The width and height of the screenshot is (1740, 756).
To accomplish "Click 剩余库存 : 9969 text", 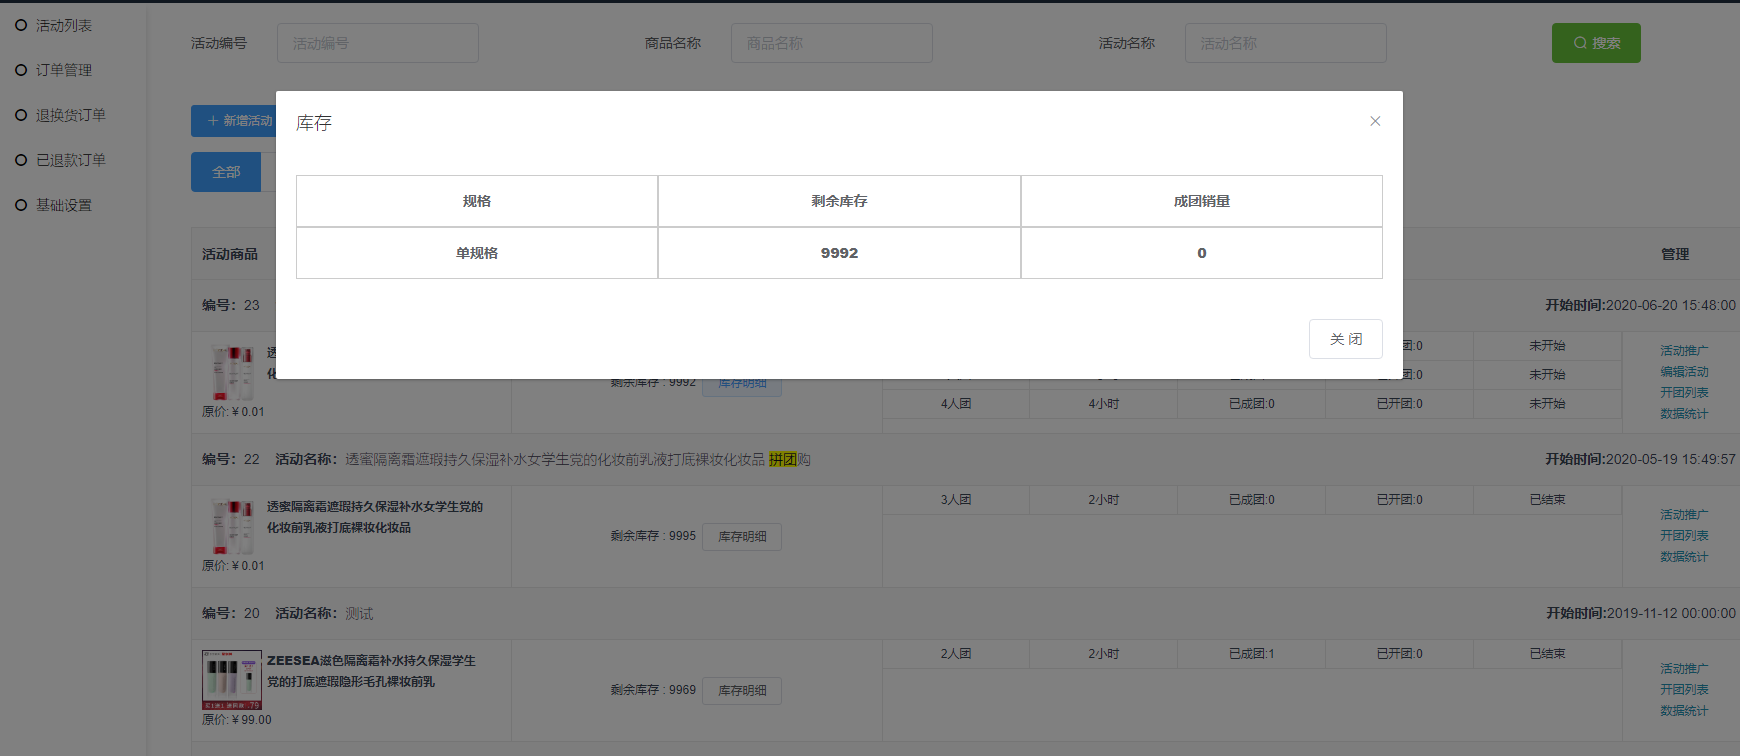I will point(653,690).
